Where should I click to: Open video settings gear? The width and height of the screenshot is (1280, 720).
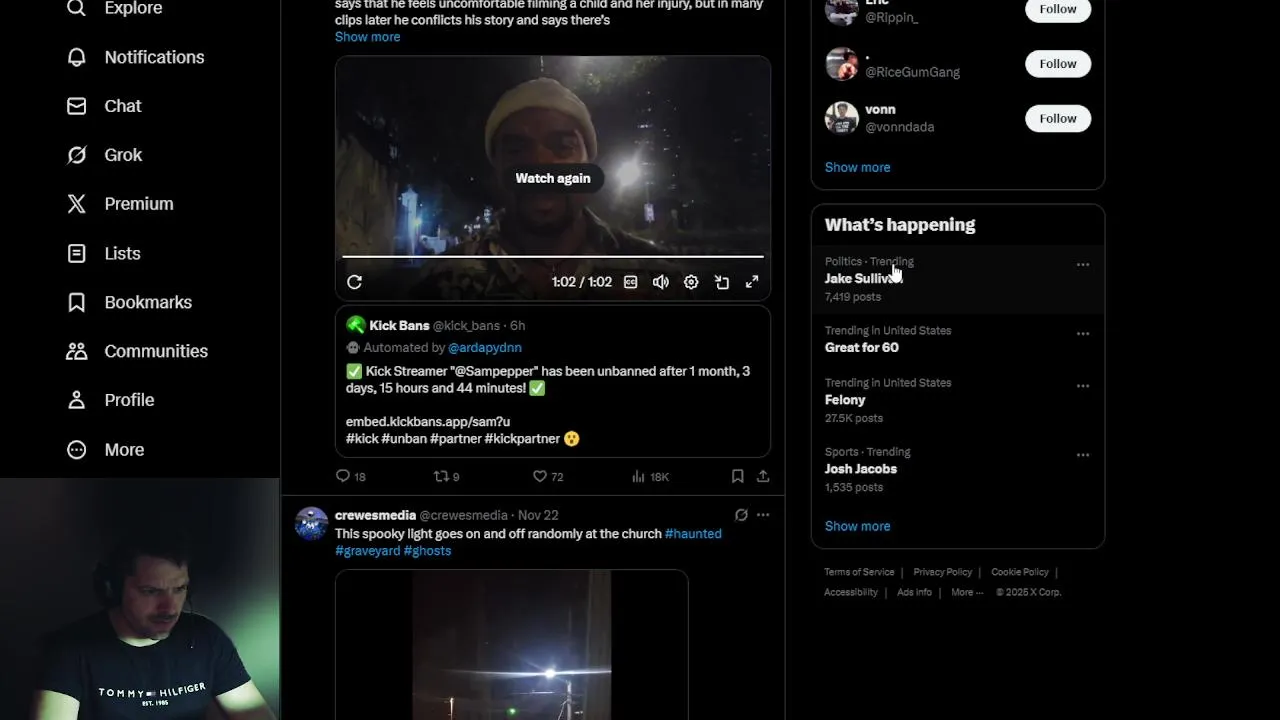pos(691,282)
